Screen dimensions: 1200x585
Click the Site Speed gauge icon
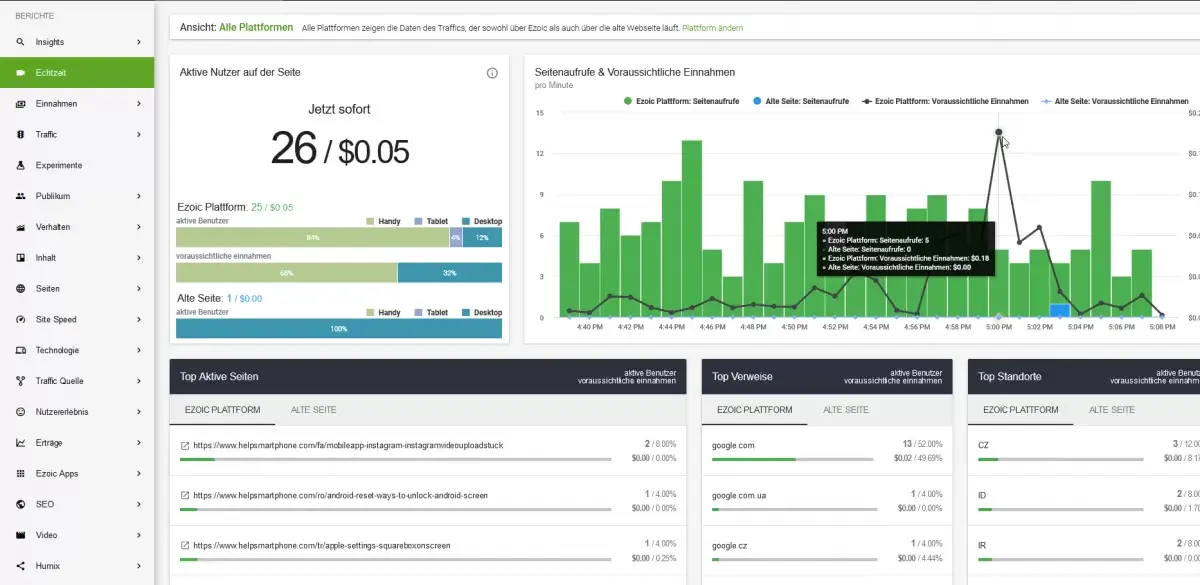(20, 320)
